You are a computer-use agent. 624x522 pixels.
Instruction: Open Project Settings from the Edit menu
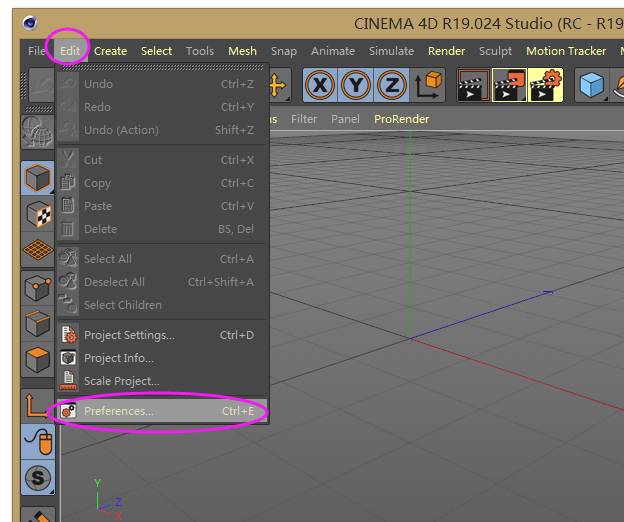162,335
